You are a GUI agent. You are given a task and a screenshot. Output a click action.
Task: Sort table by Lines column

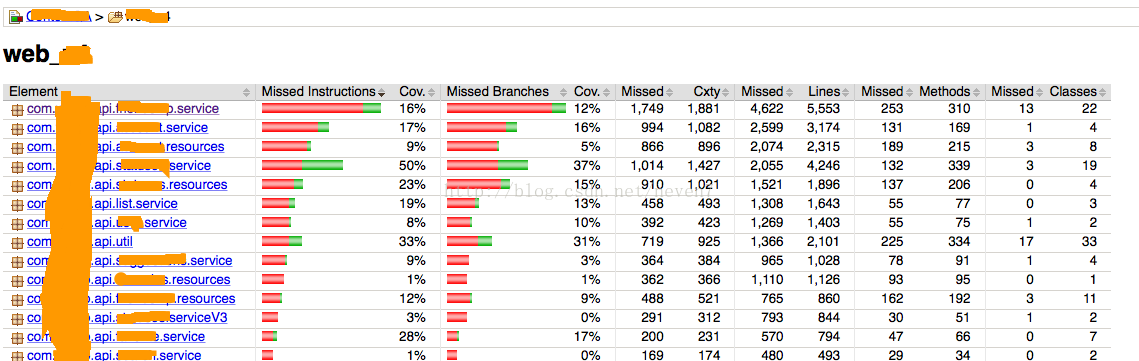tap(824, 92)
